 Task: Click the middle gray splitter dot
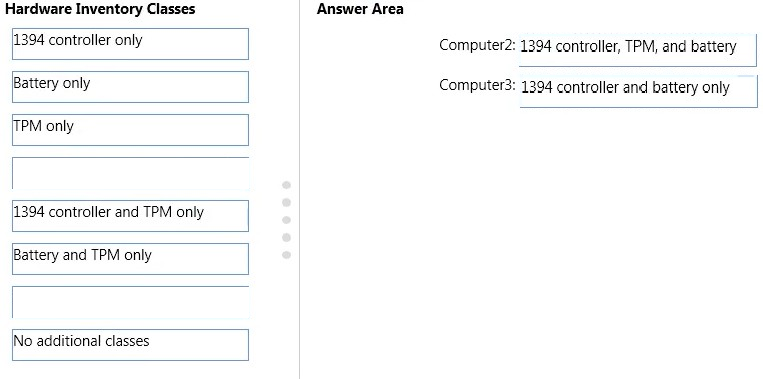[287, 220]
